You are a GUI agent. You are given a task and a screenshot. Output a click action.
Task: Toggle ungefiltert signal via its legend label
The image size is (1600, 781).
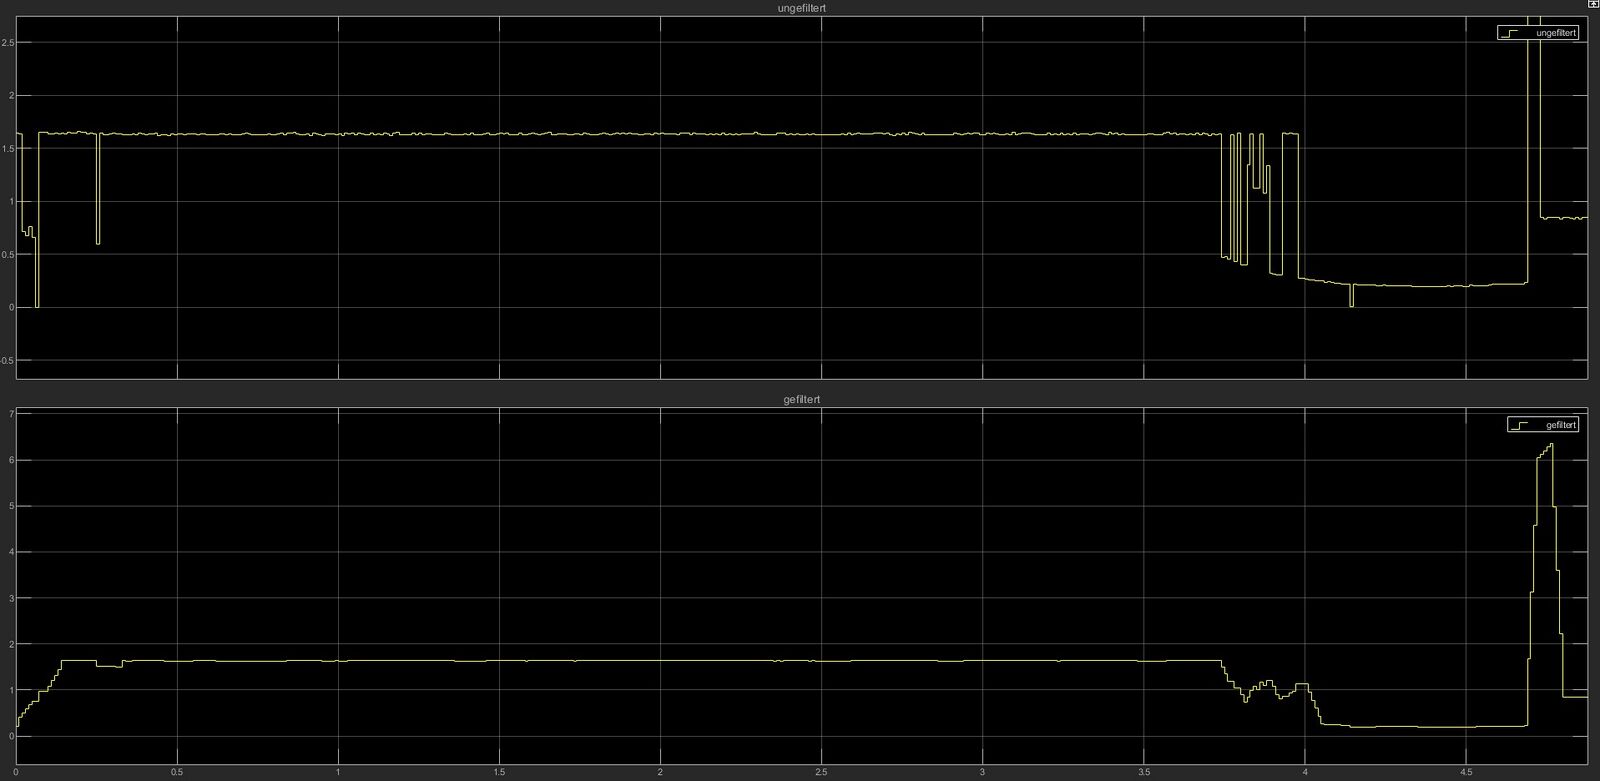coord(1556,33)
